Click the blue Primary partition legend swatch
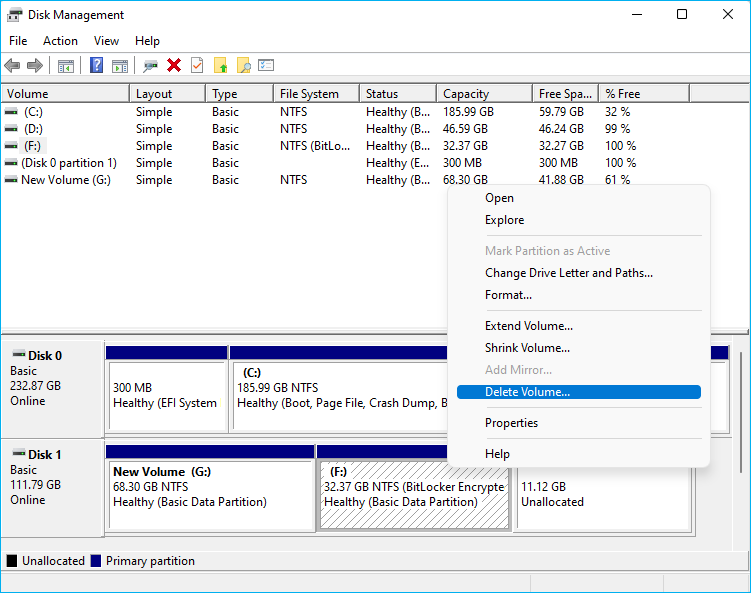The width and height of the screenshot is (751, 593). coord(96,561)
